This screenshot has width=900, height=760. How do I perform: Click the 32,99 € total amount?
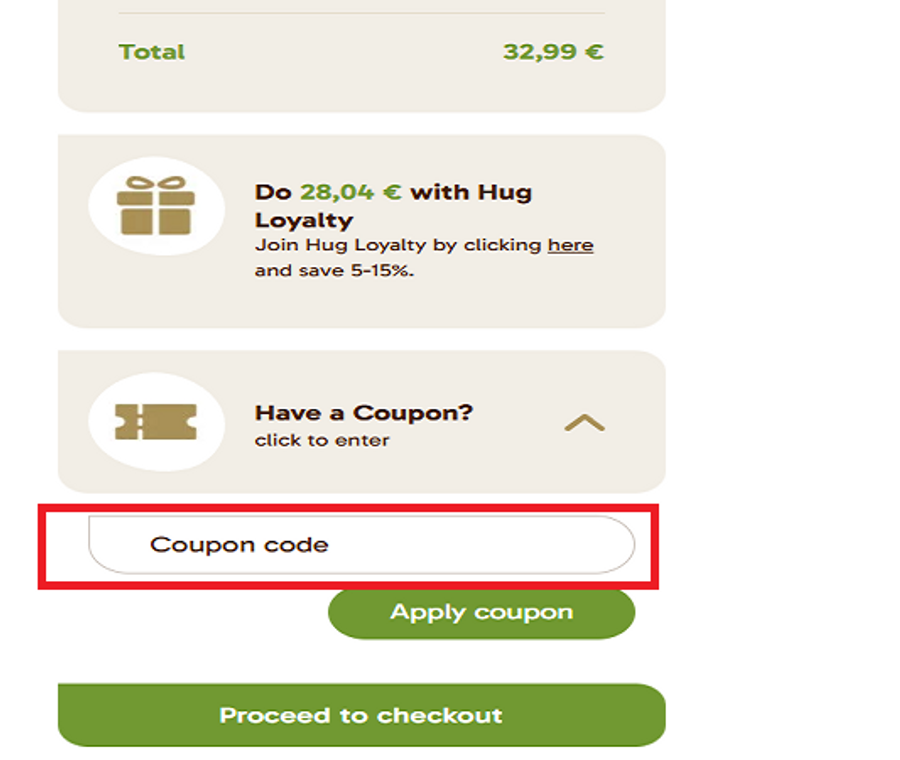553,52
